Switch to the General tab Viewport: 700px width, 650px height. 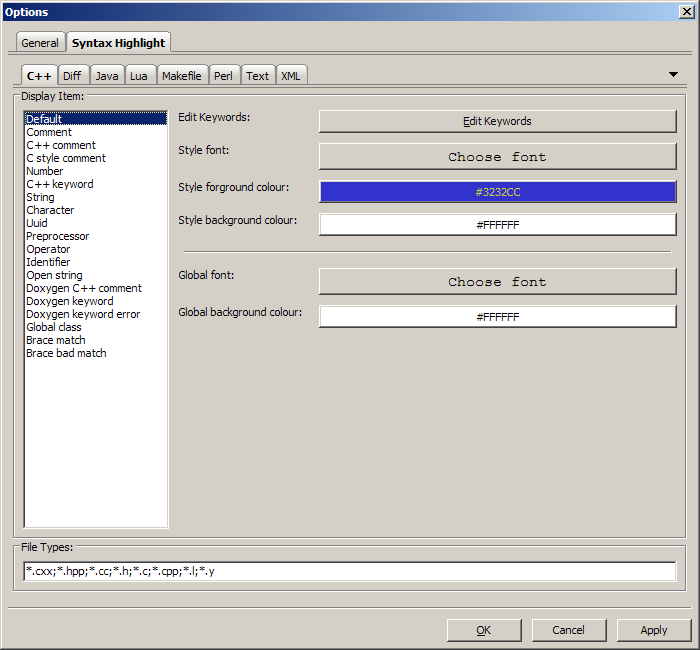pyautogui.click(x=40, y=43)
